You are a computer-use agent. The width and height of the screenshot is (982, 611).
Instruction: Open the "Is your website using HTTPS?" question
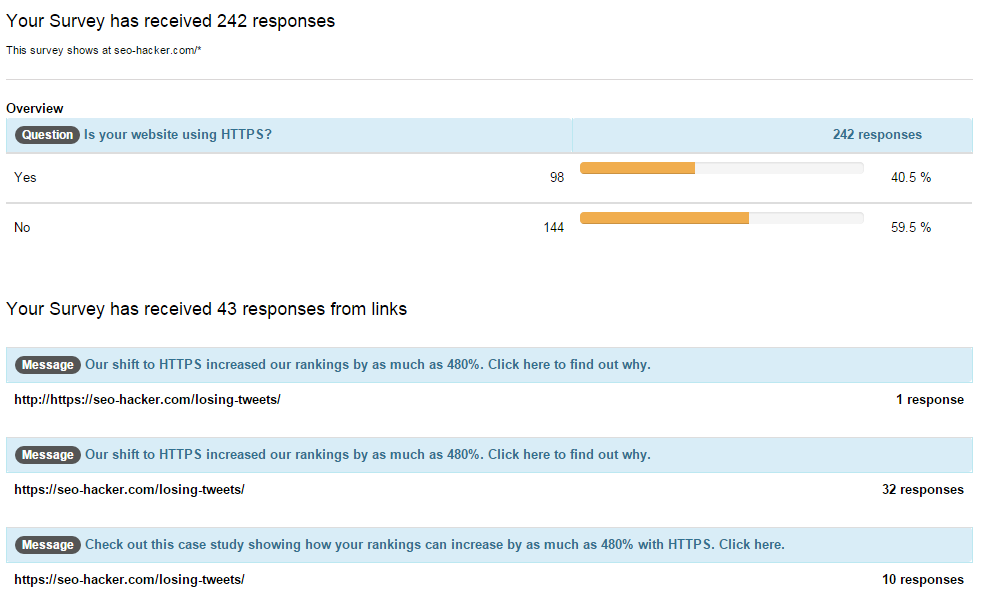pos(178,135)
